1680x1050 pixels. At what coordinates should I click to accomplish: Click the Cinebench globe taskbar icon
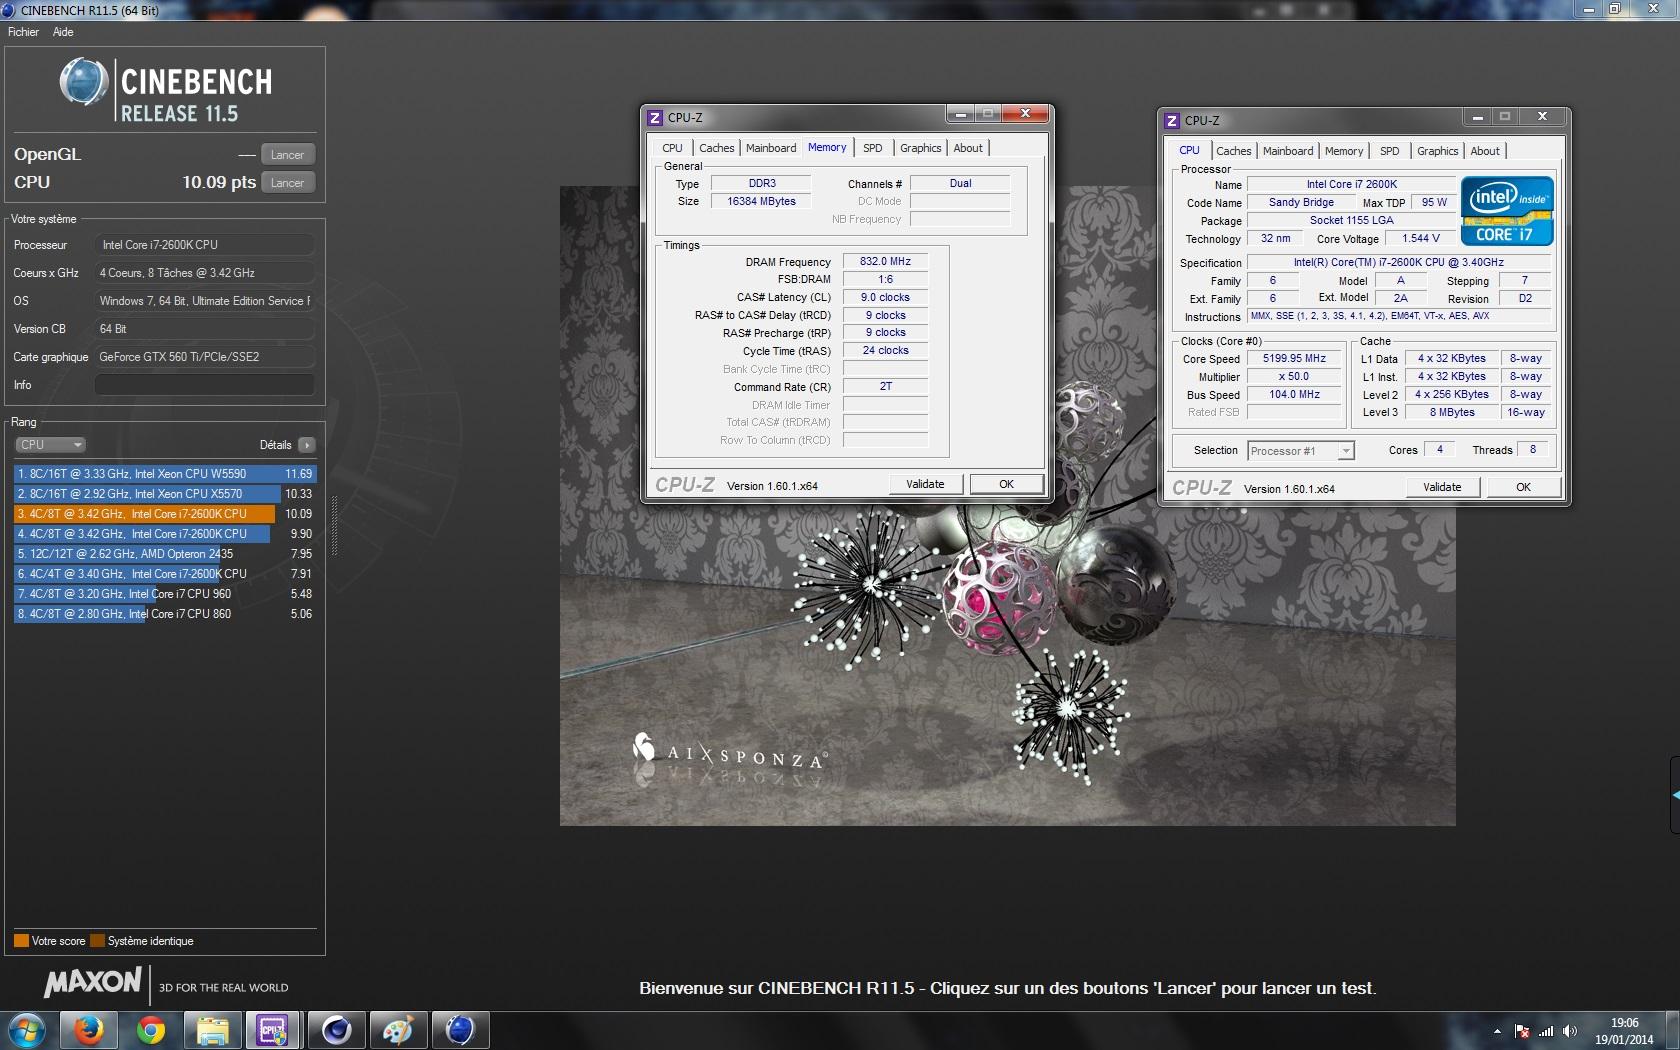(460, 1030)
